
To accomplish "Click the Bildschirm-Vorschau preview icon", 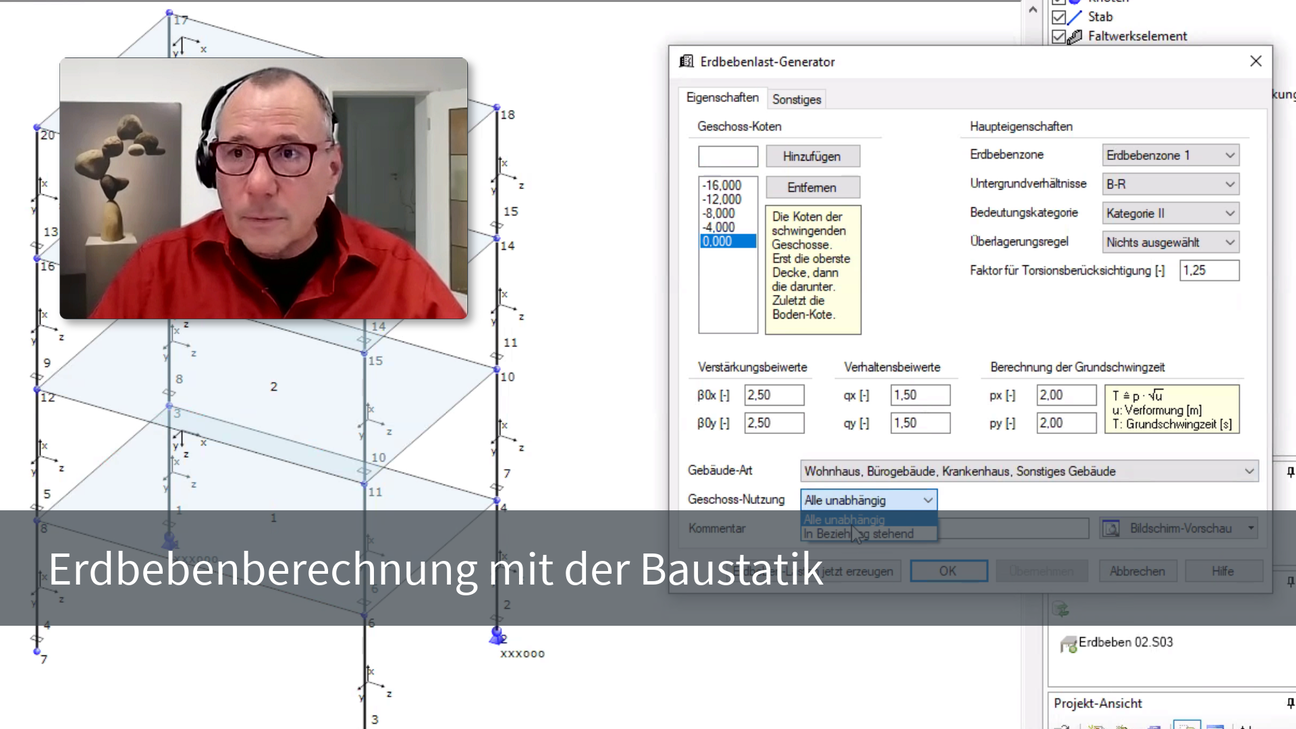I will tap(1111, 528).
